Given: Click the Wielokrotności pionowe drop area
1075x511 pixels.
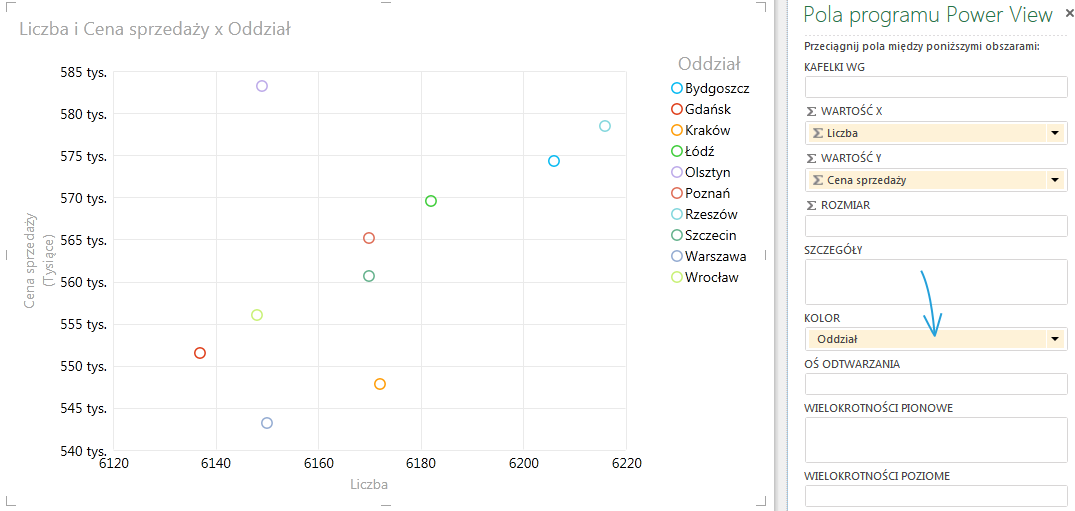Looking at the screenshot, I should click(935, 440).
